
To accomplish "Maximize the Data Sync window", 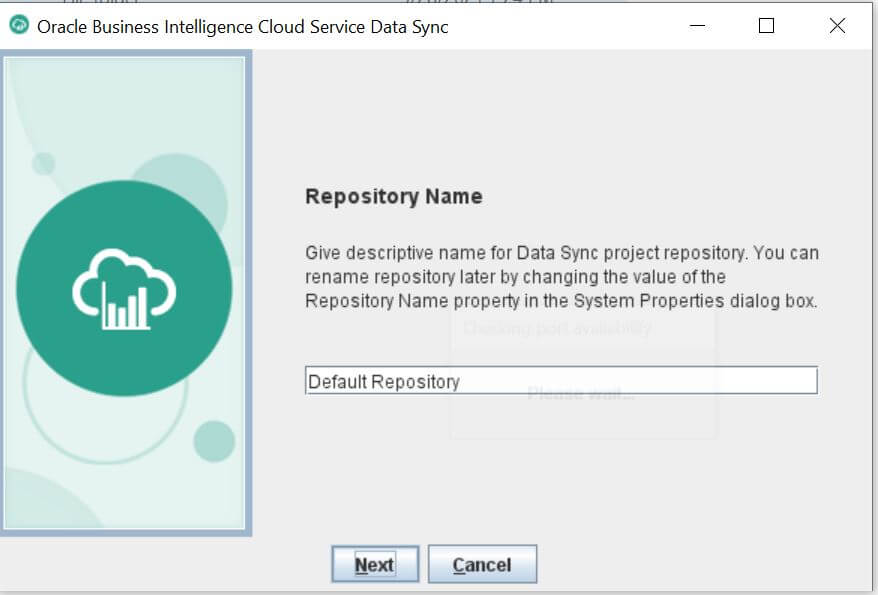I will 766,25.
